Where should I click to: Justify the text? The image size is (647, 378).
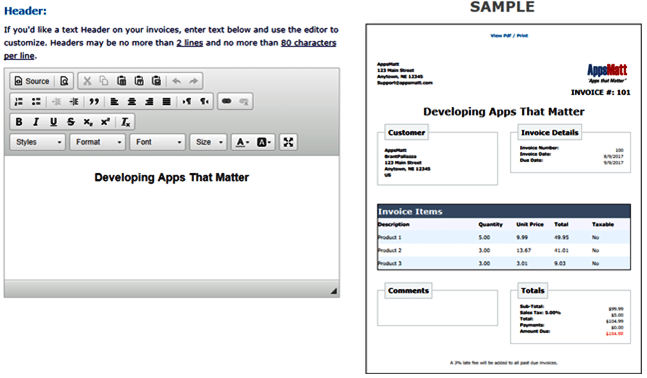(x=166, y=101)
